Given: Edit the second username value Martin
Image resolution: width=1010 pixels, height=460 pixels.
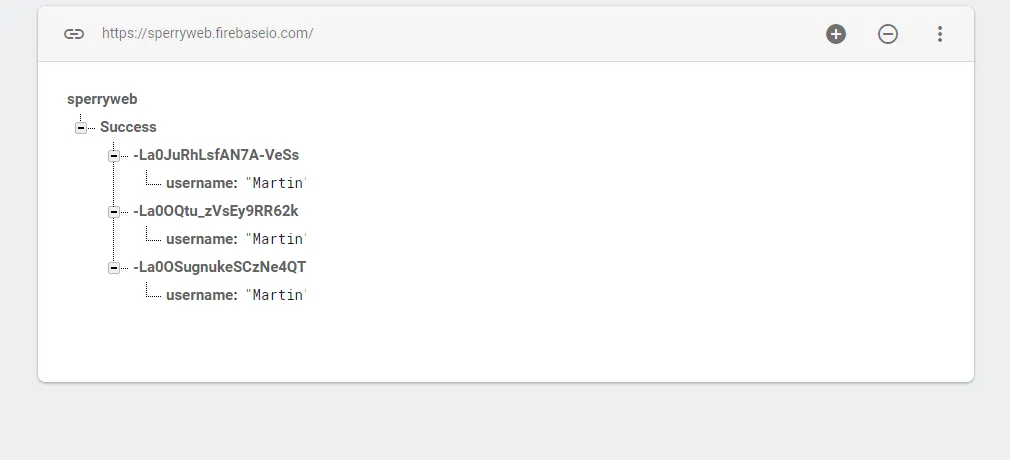Looking at the screenshot, I should click(x=275, y=239).
